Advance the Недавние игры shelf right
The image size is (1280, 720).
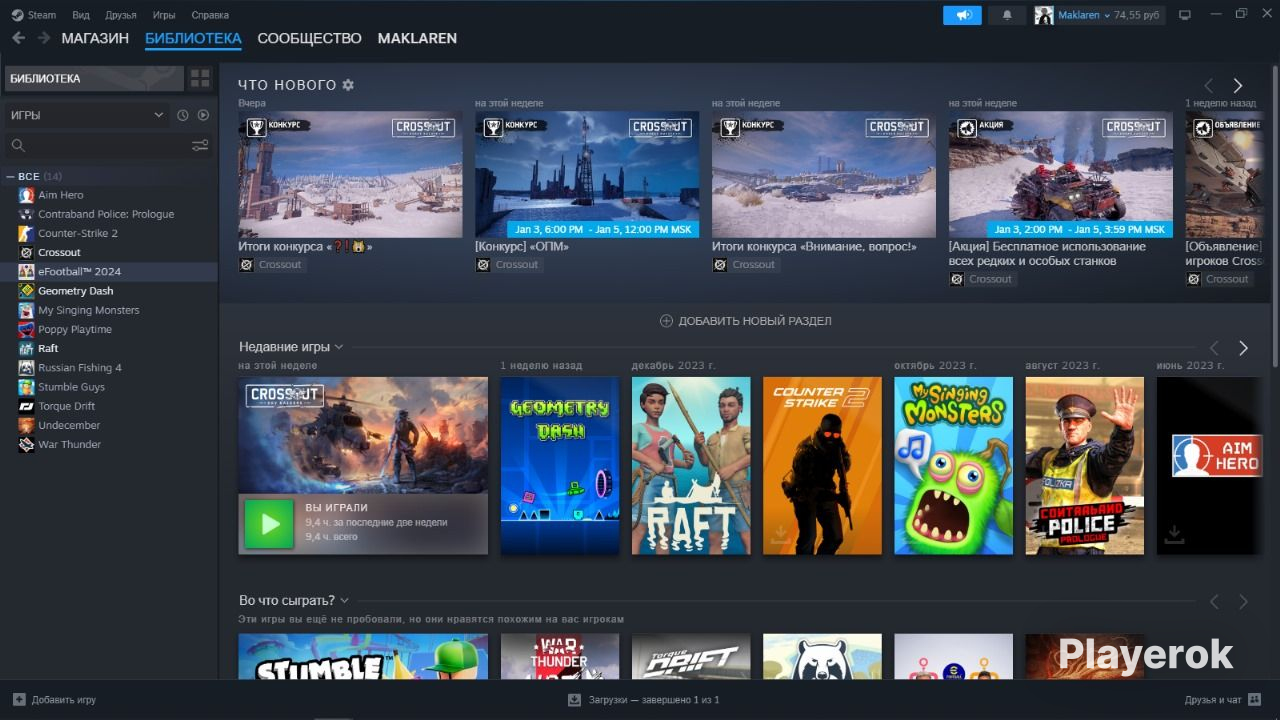(x=1243, y=348)
